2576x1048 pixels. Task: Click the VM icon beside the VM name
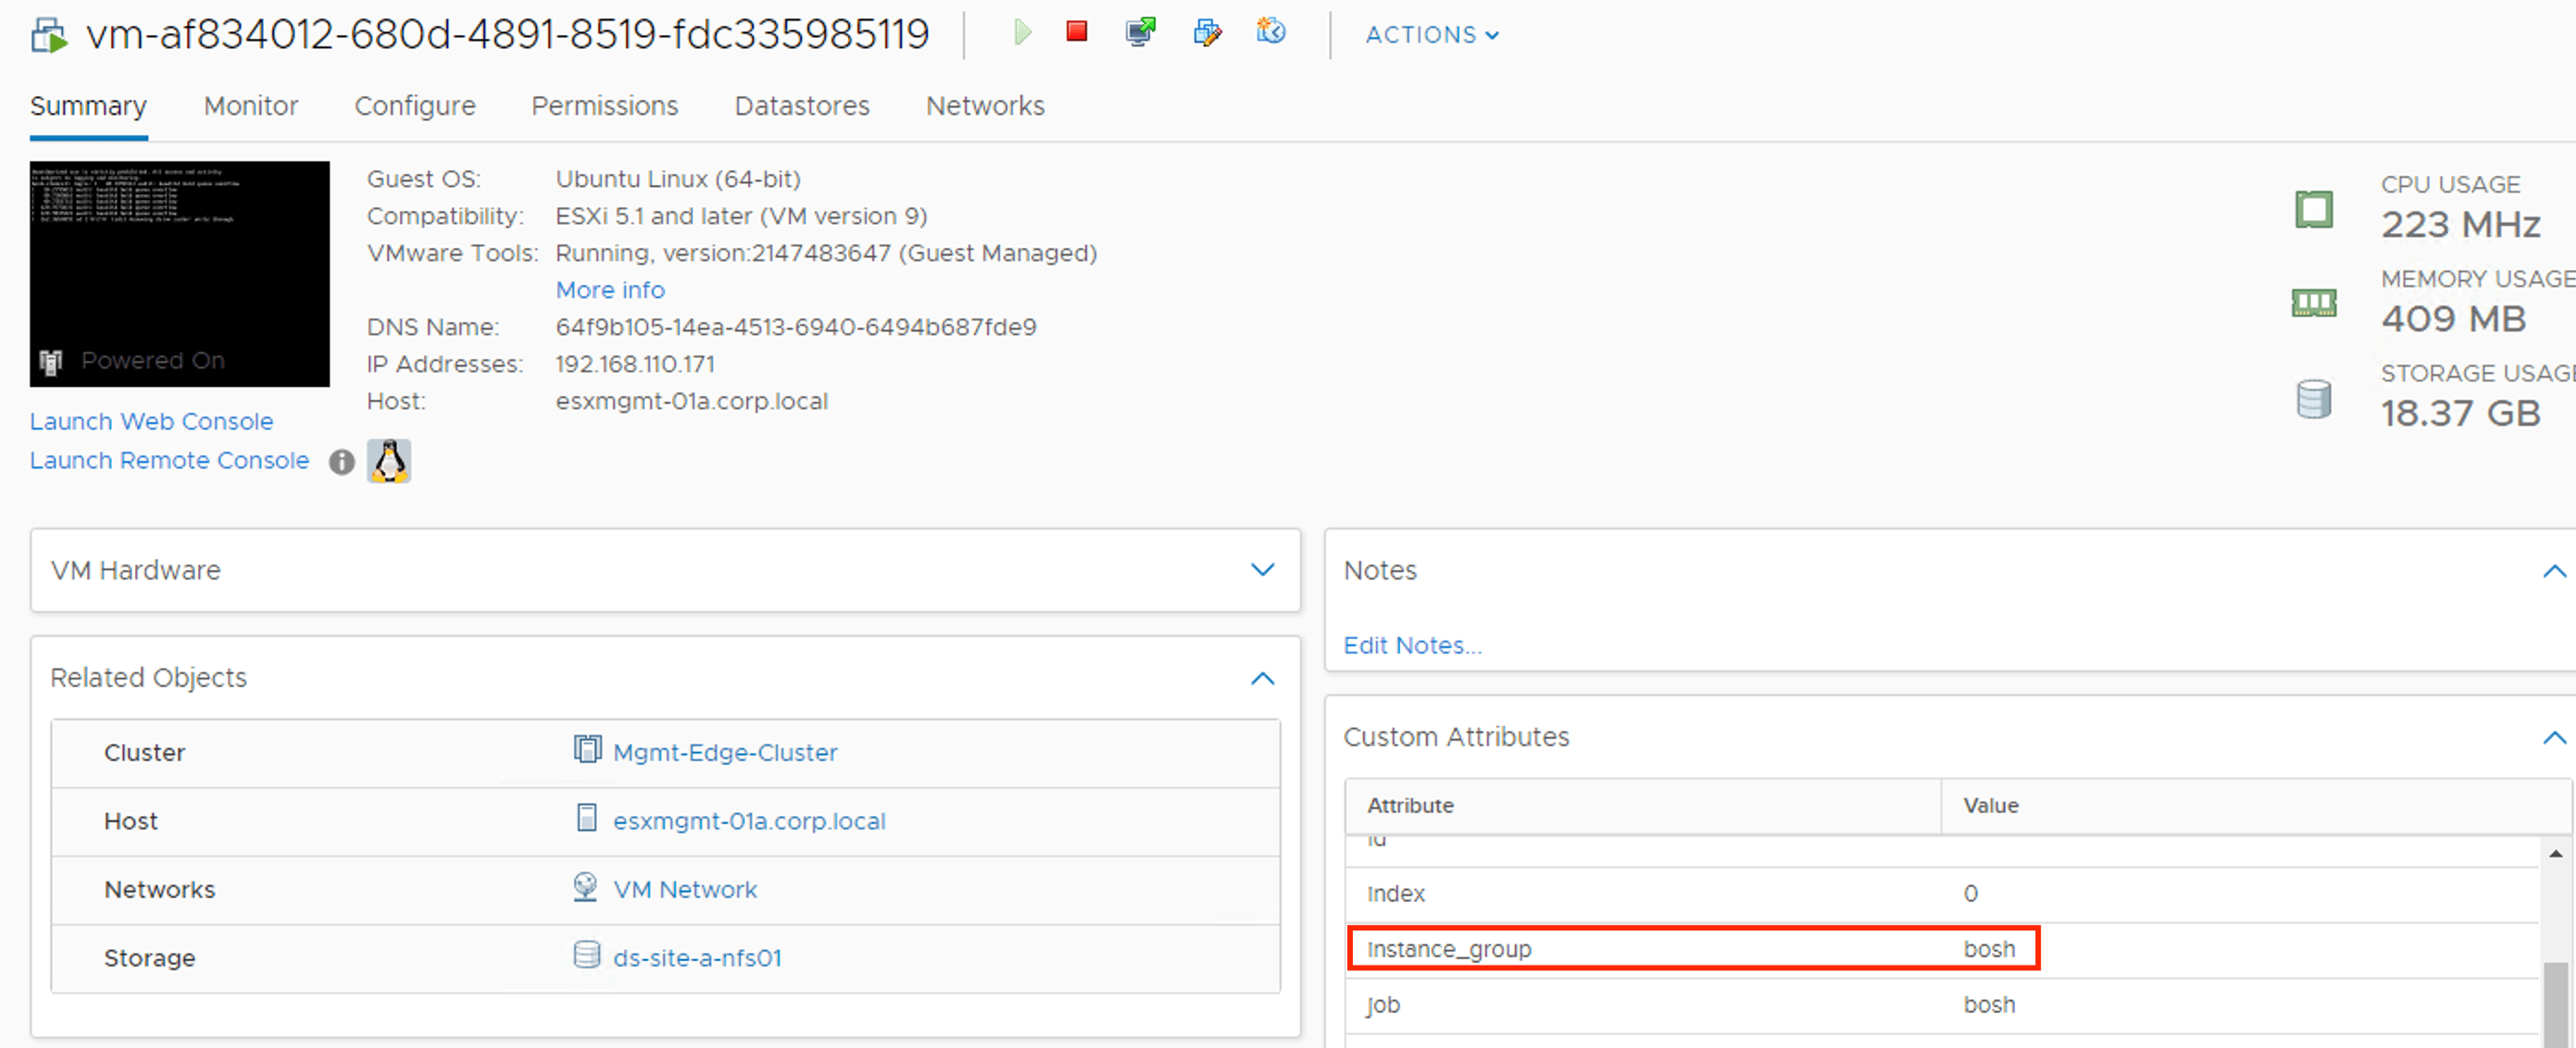click(x=49, y=36)
